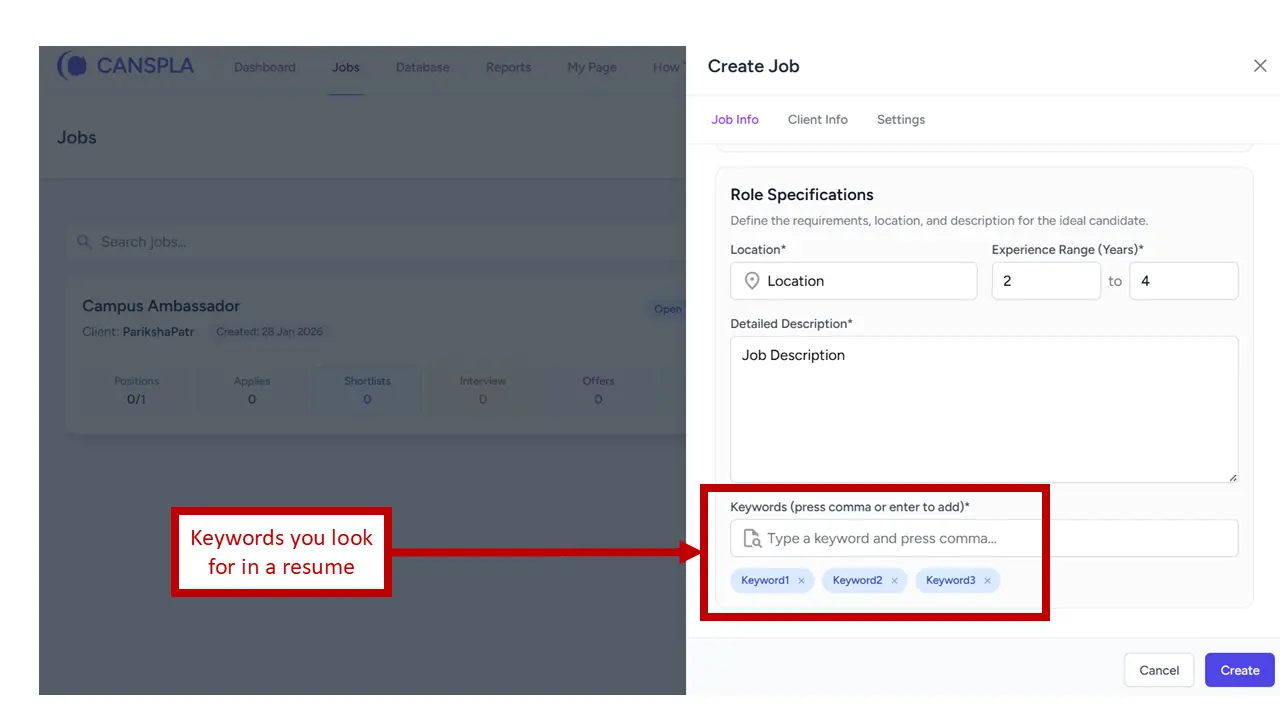Cancel the job creation
Image resolution: width=1280 pixels, height=720 pixels.
(x=1158, y=670)
